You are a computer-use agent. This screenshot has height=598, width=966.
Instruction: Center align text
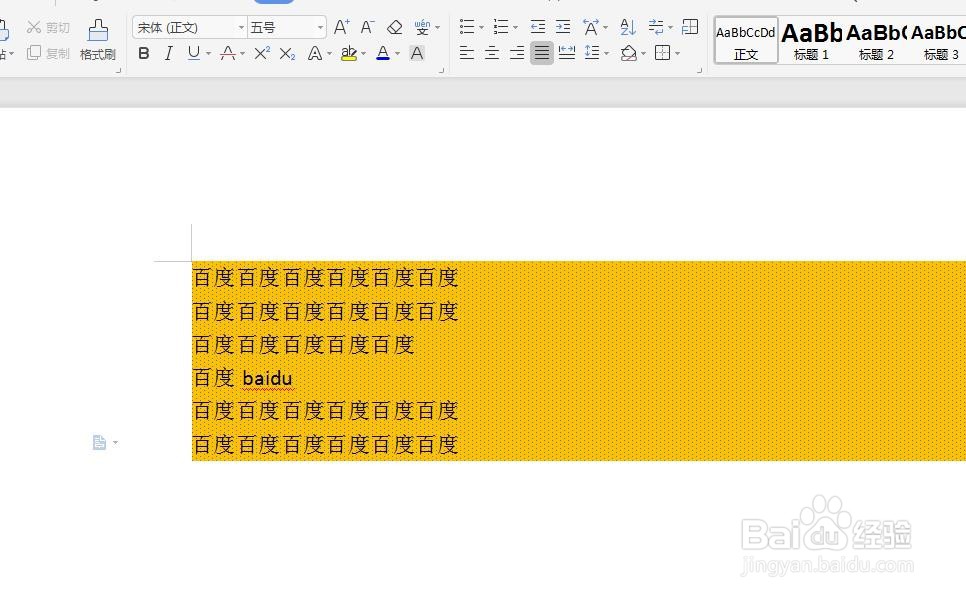(x=492, y=53)
